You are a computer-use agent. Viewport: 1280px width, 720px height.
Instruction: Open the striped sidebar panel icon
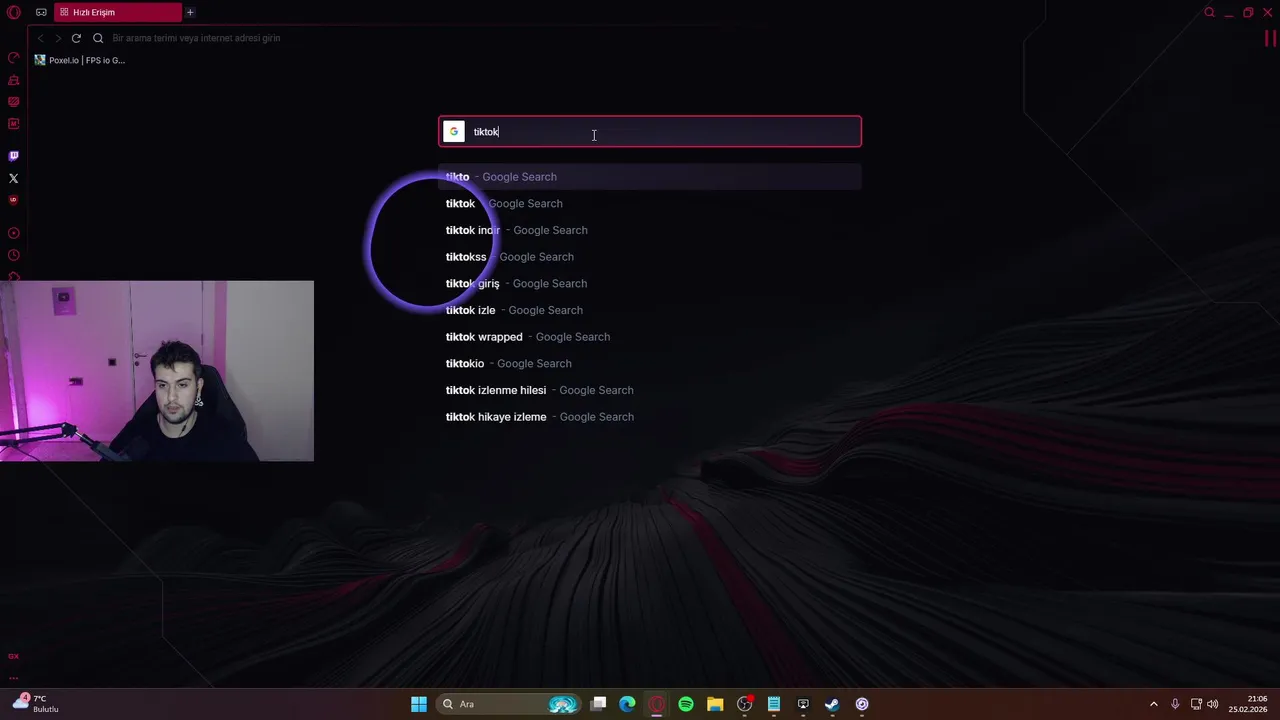[x=13, y=102]
